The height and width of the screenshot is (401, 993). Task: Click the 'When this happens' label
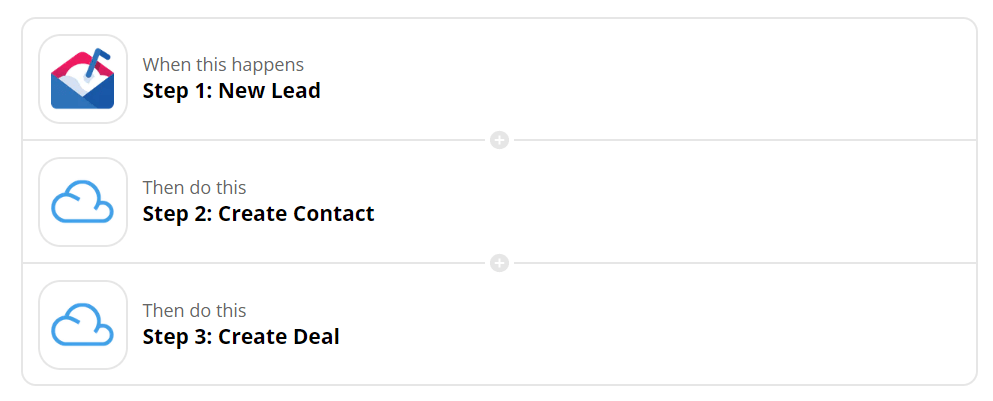point(223,65)
